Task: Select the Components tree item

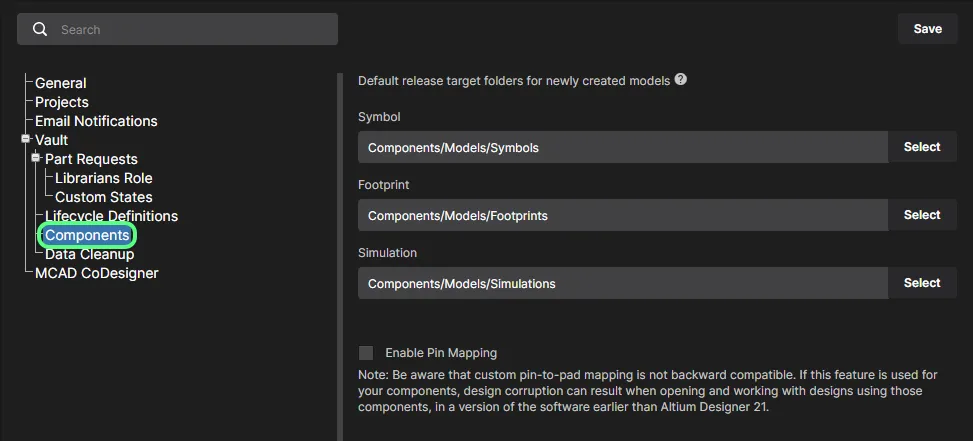Action: click(87, 235)
